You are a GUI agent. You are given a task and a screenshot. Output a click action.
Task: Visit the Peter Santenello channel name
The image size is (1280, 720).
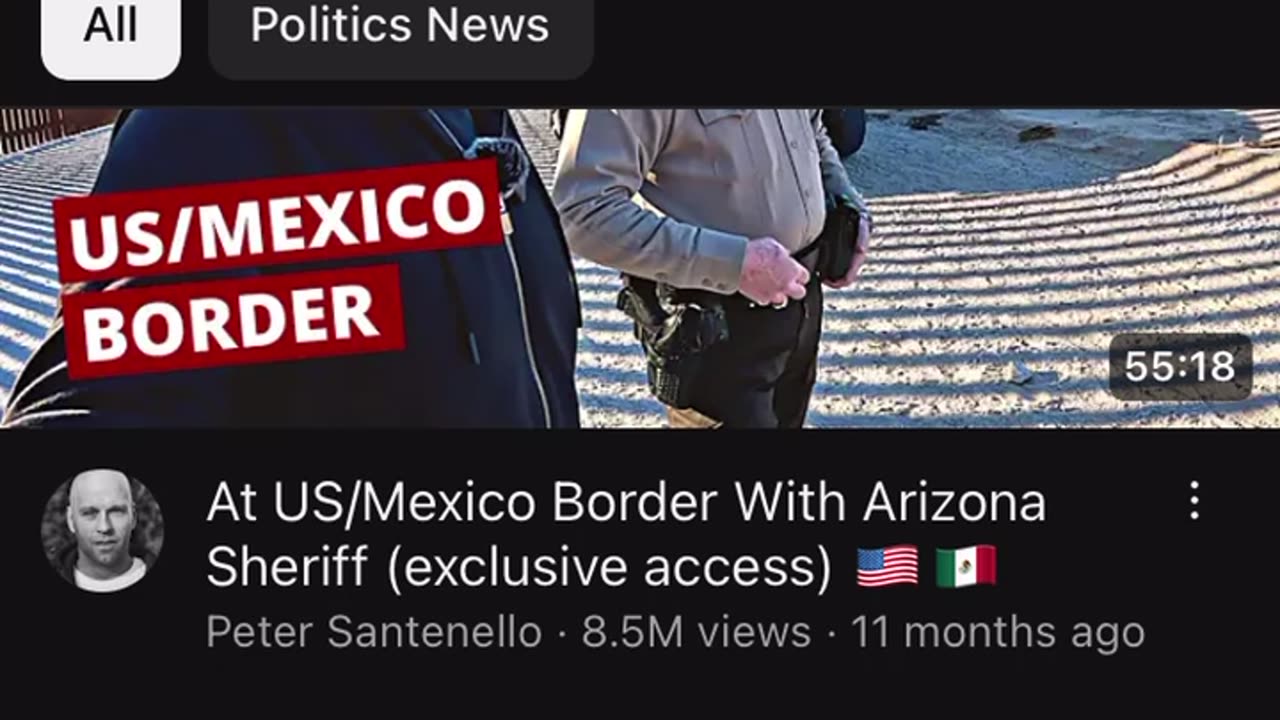374,632
